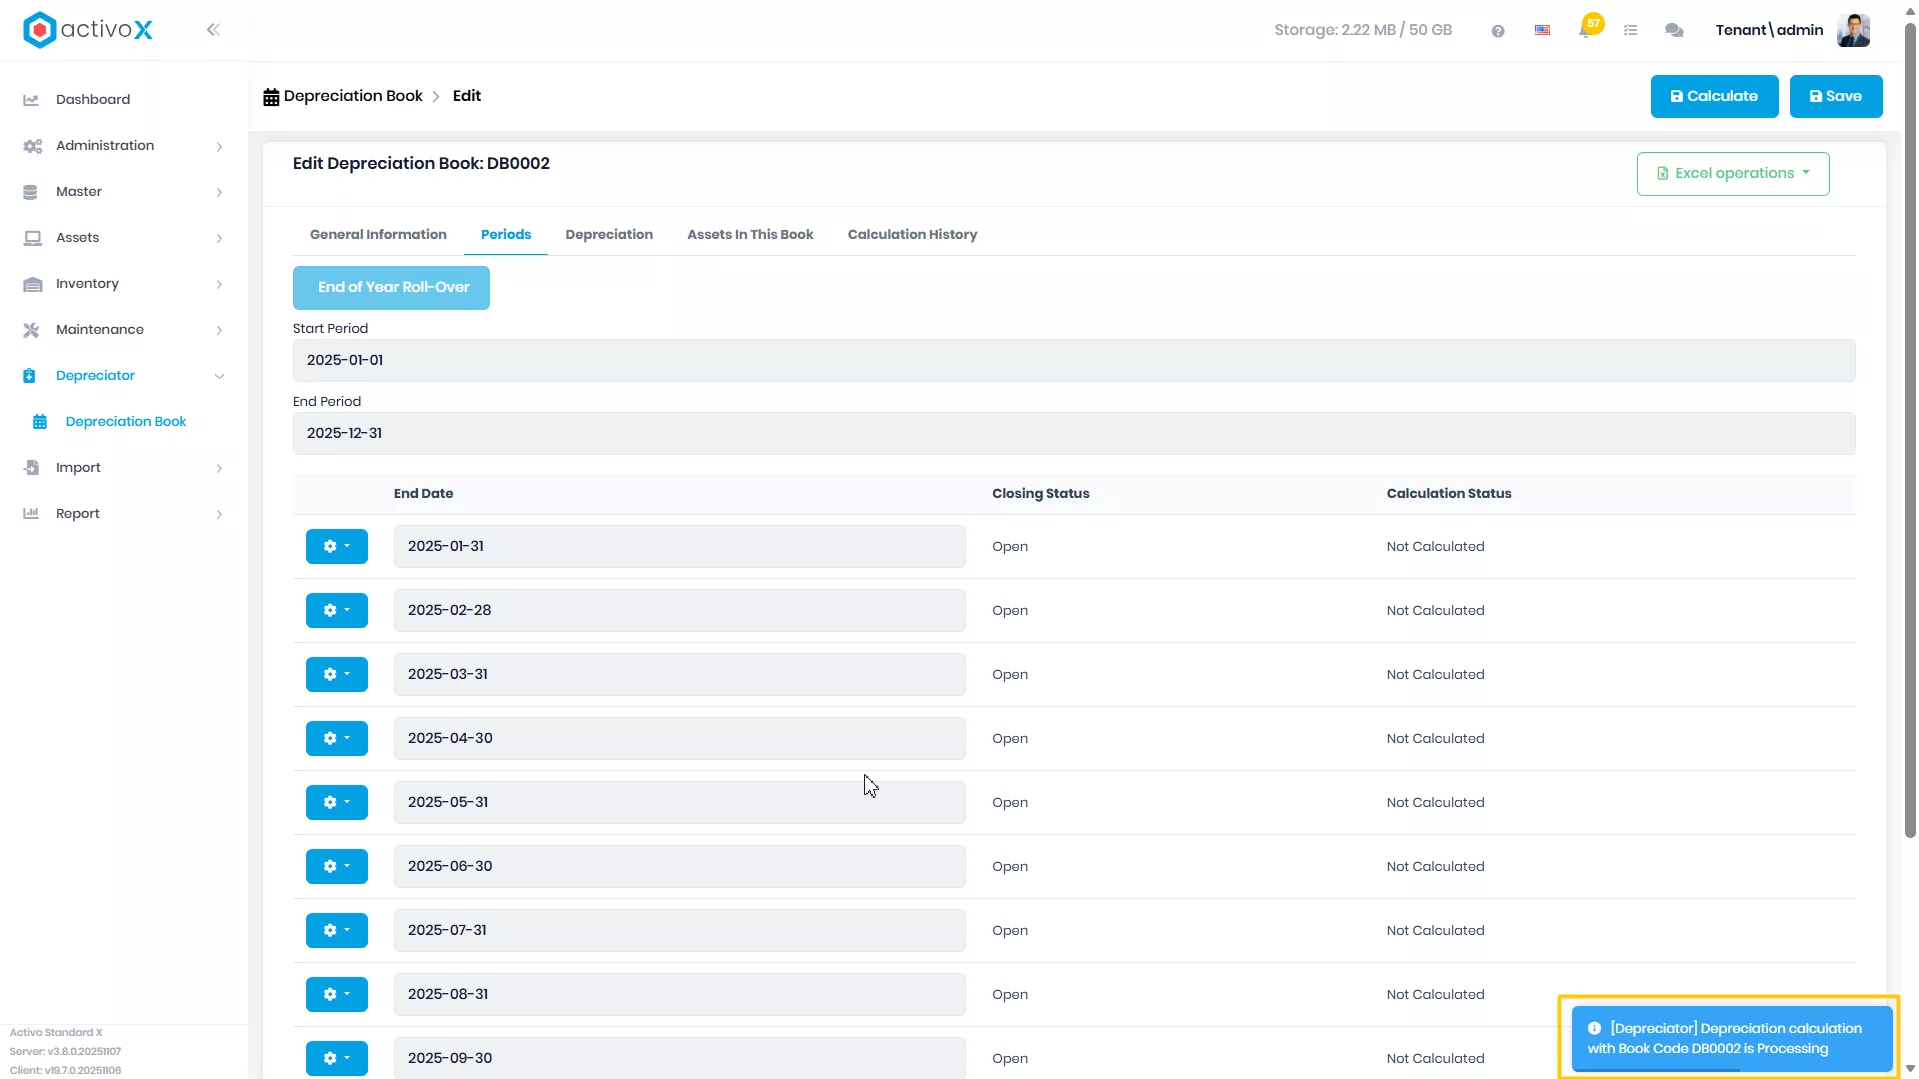The width and height of the screenshot is (1919, 1079).
Task: Open the Assets In This Book tab
Action: click(x=750, y=235)
